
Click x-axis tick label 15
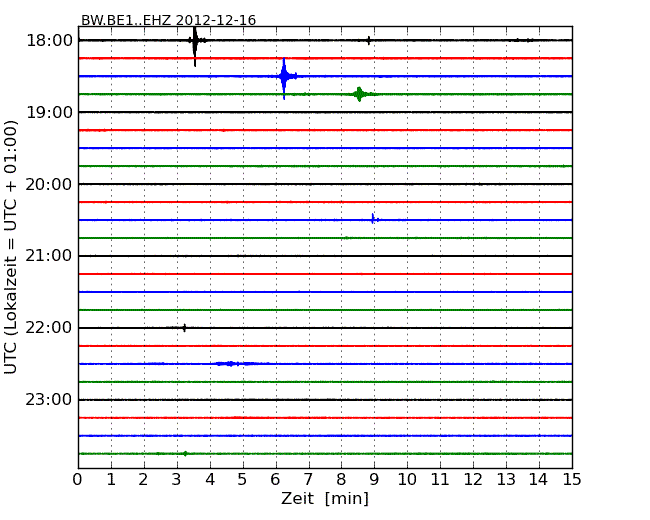click(572, 479)
